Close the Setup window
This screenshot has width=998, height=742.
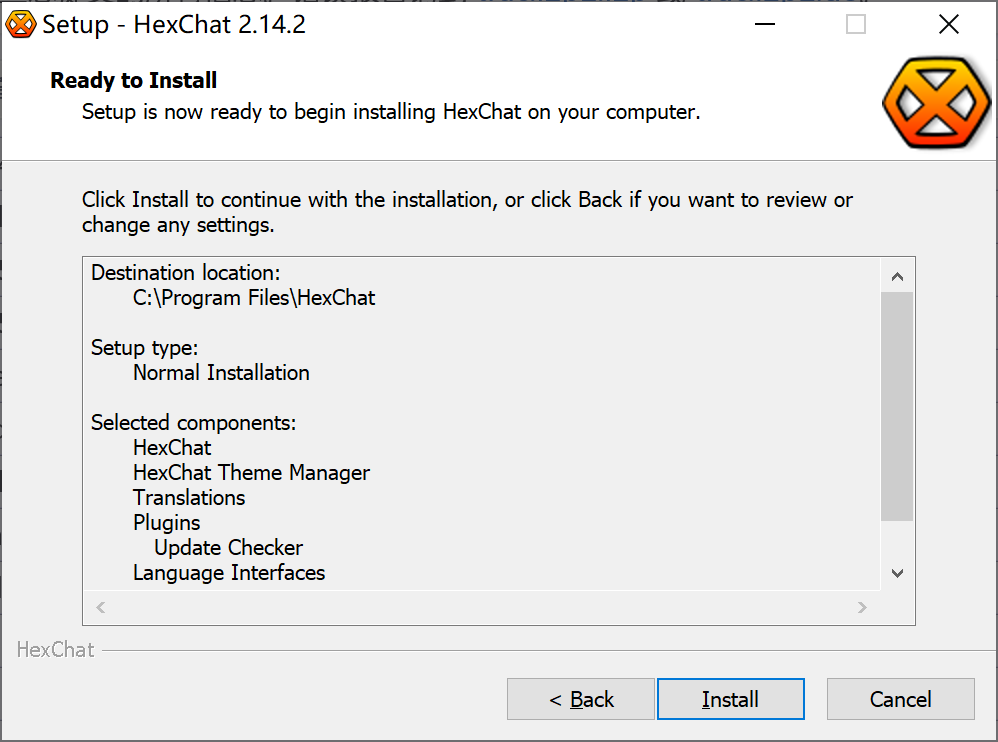pyautogui.click(x=948, y=25)
